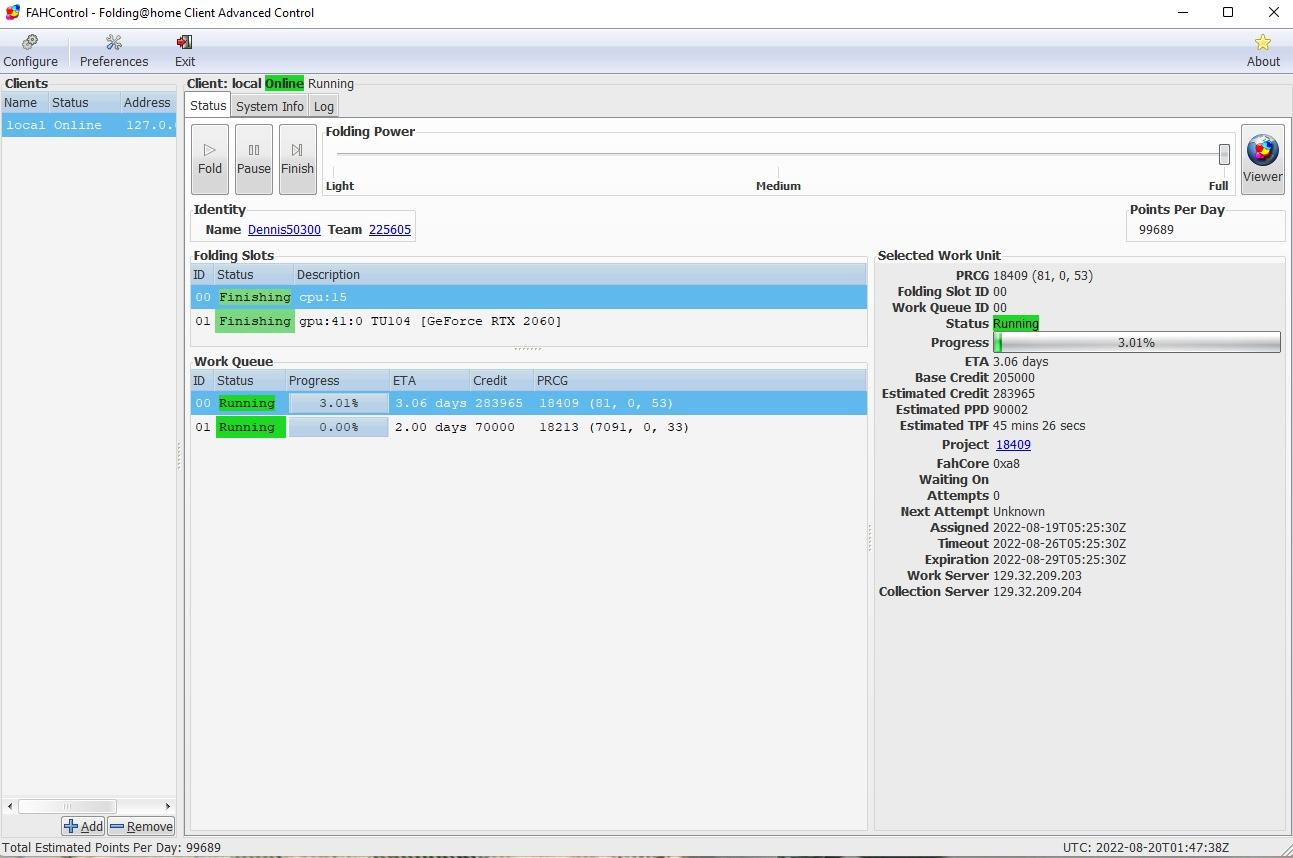The width and height of the screenshot is (1293, 858).
Task: Pause folding with the Pause button
Action: coord(254,159)
